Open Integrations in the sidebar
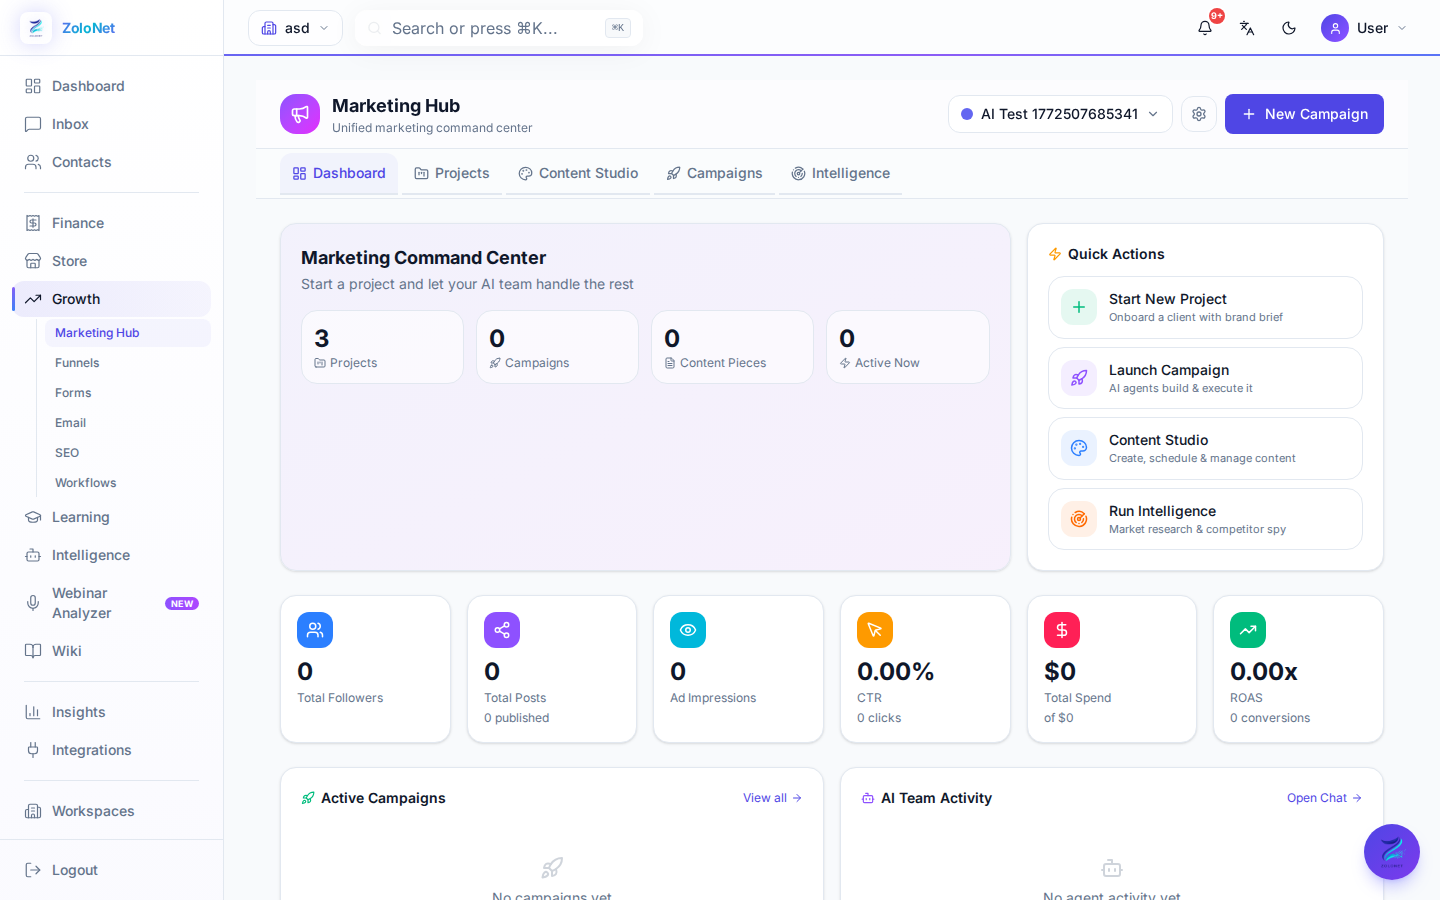This screenshot has width=1440, height=900. 111,750
